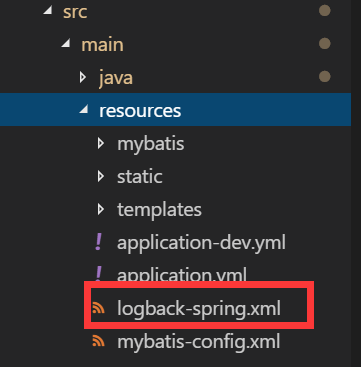This screenshot has height=367, width=361.
Task: Click the modified-status dot on java row
Action: [325, 77]
